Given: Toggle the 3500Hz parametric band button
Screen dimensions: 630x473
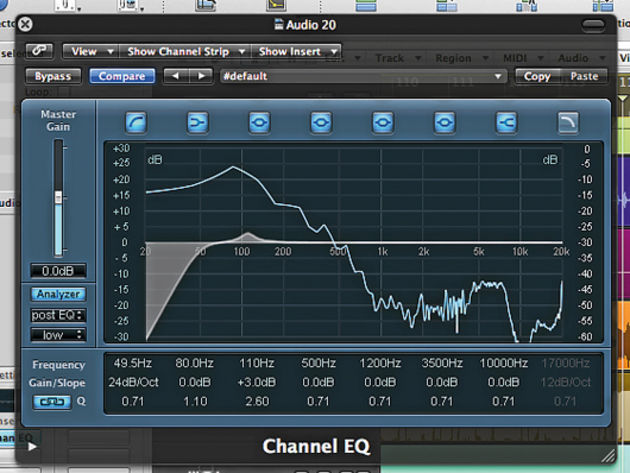Looking at the screenshot, I should click(444, 122).
